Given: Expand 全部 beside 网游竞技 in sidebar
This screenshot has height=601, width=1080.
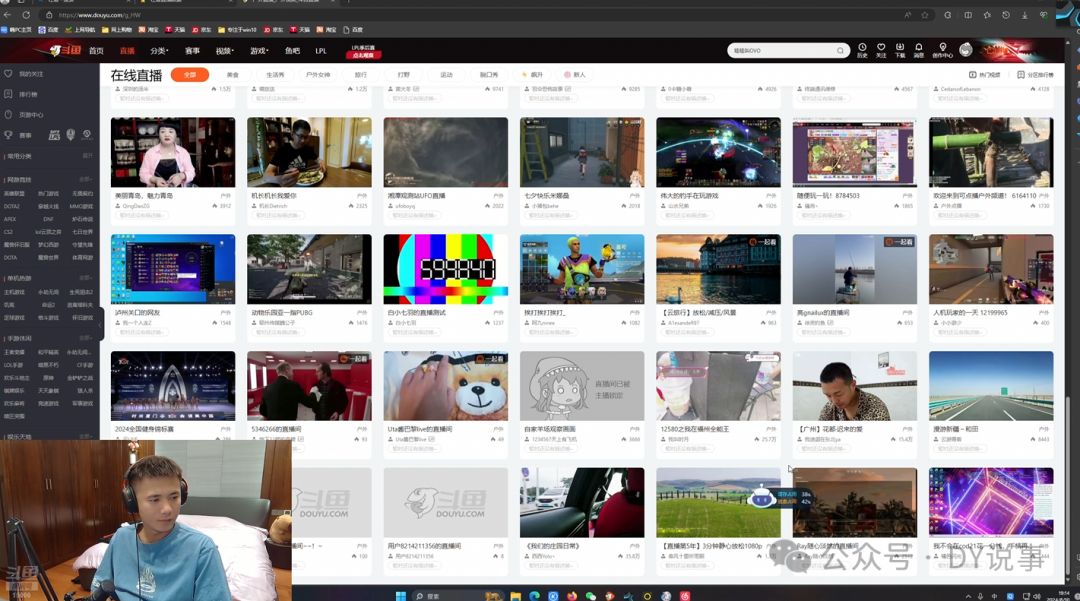Looking at the screenshot, I should (x=86, y=180).
